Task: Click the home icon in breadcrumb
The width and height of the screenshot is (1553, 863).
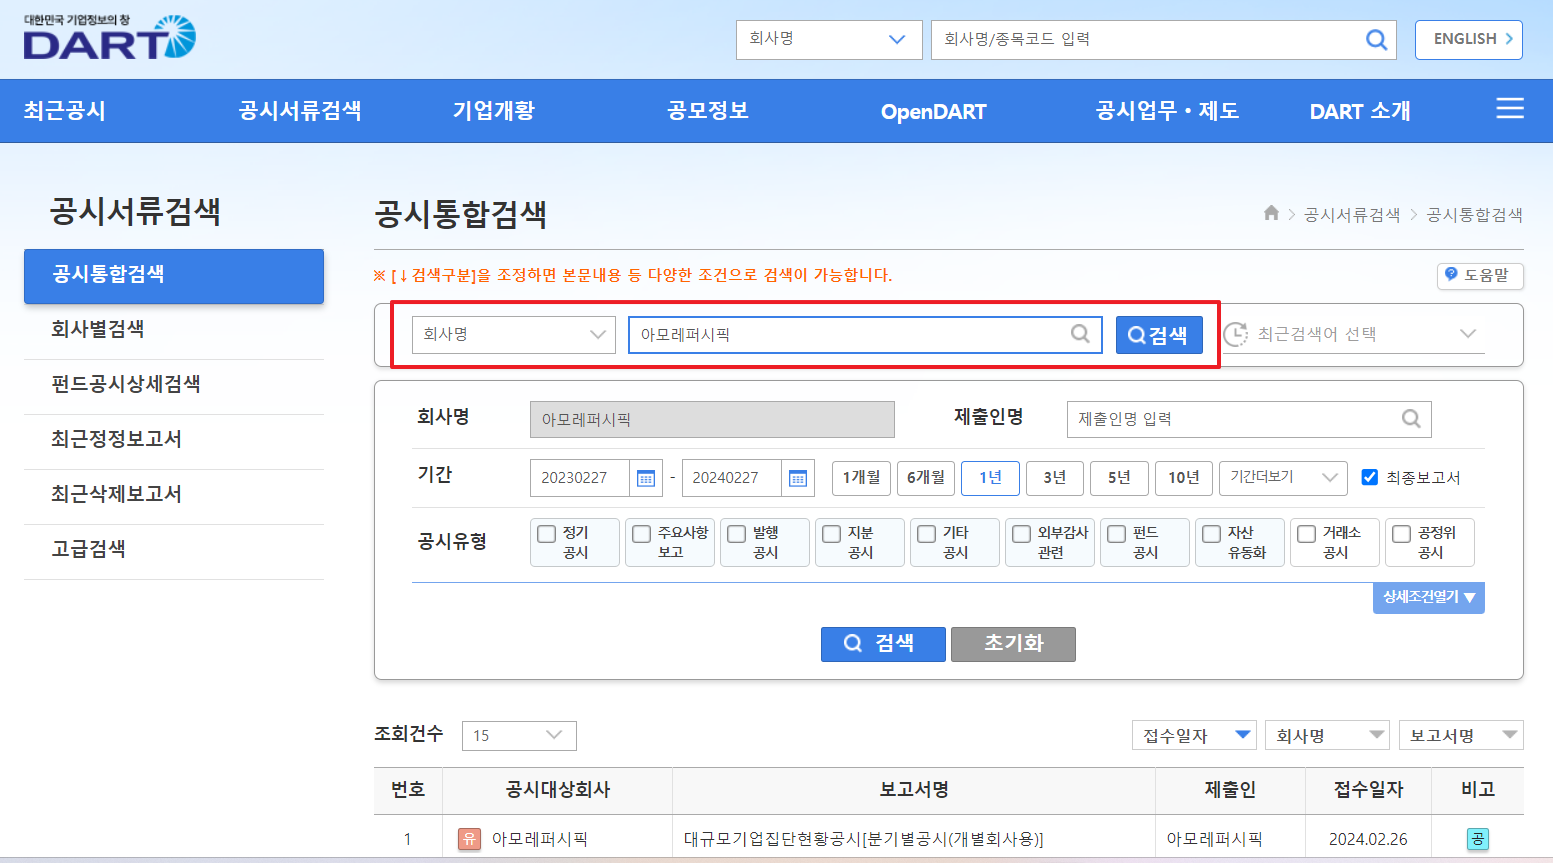Action: pyautogui.click(x=1271, y=213)
